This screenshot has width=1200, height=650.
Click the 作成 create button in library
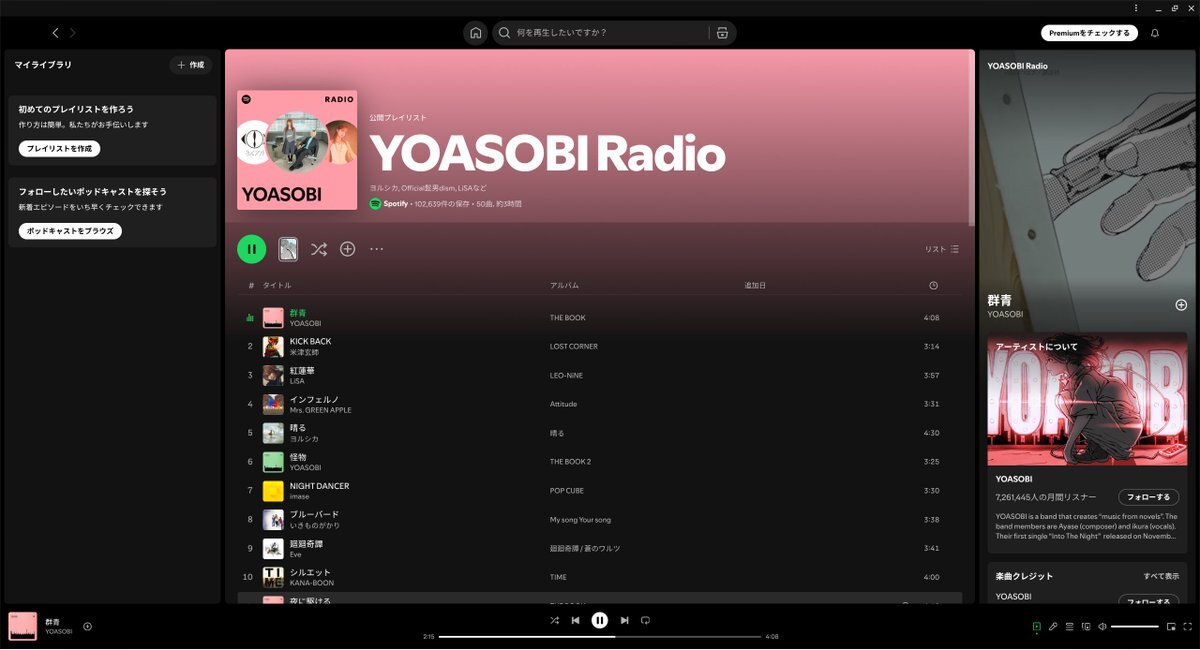pos(190,65)
